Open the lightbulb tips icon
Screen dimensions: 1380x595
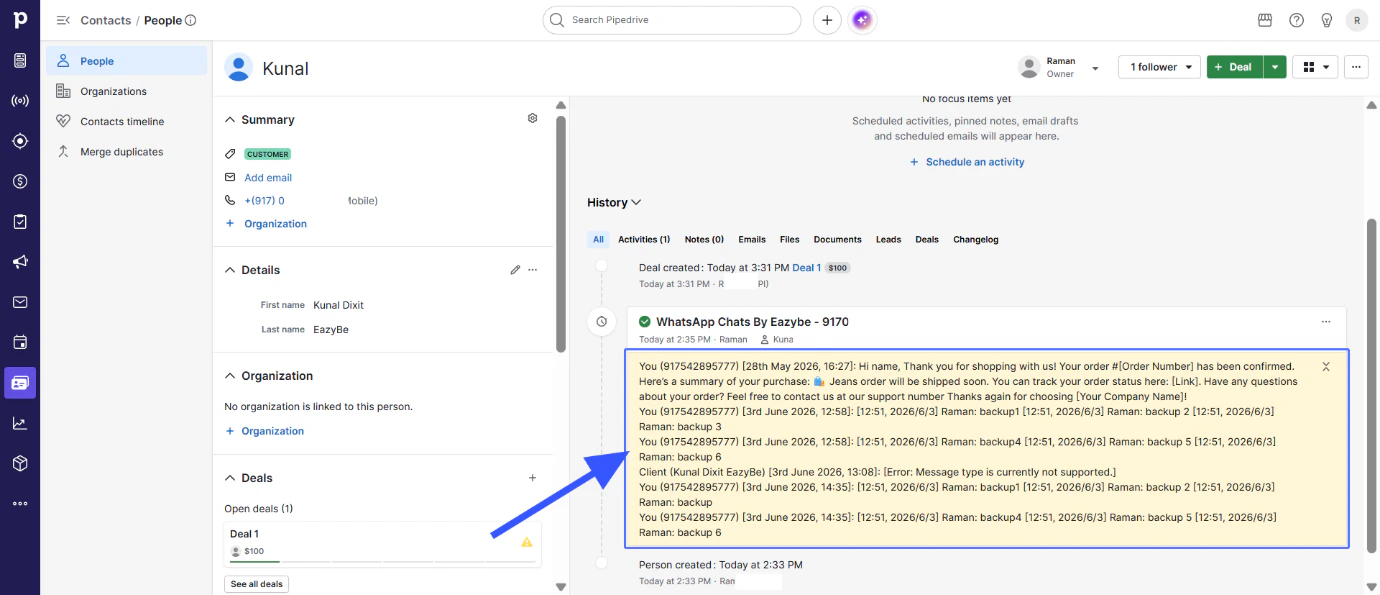pos(1327,20)
